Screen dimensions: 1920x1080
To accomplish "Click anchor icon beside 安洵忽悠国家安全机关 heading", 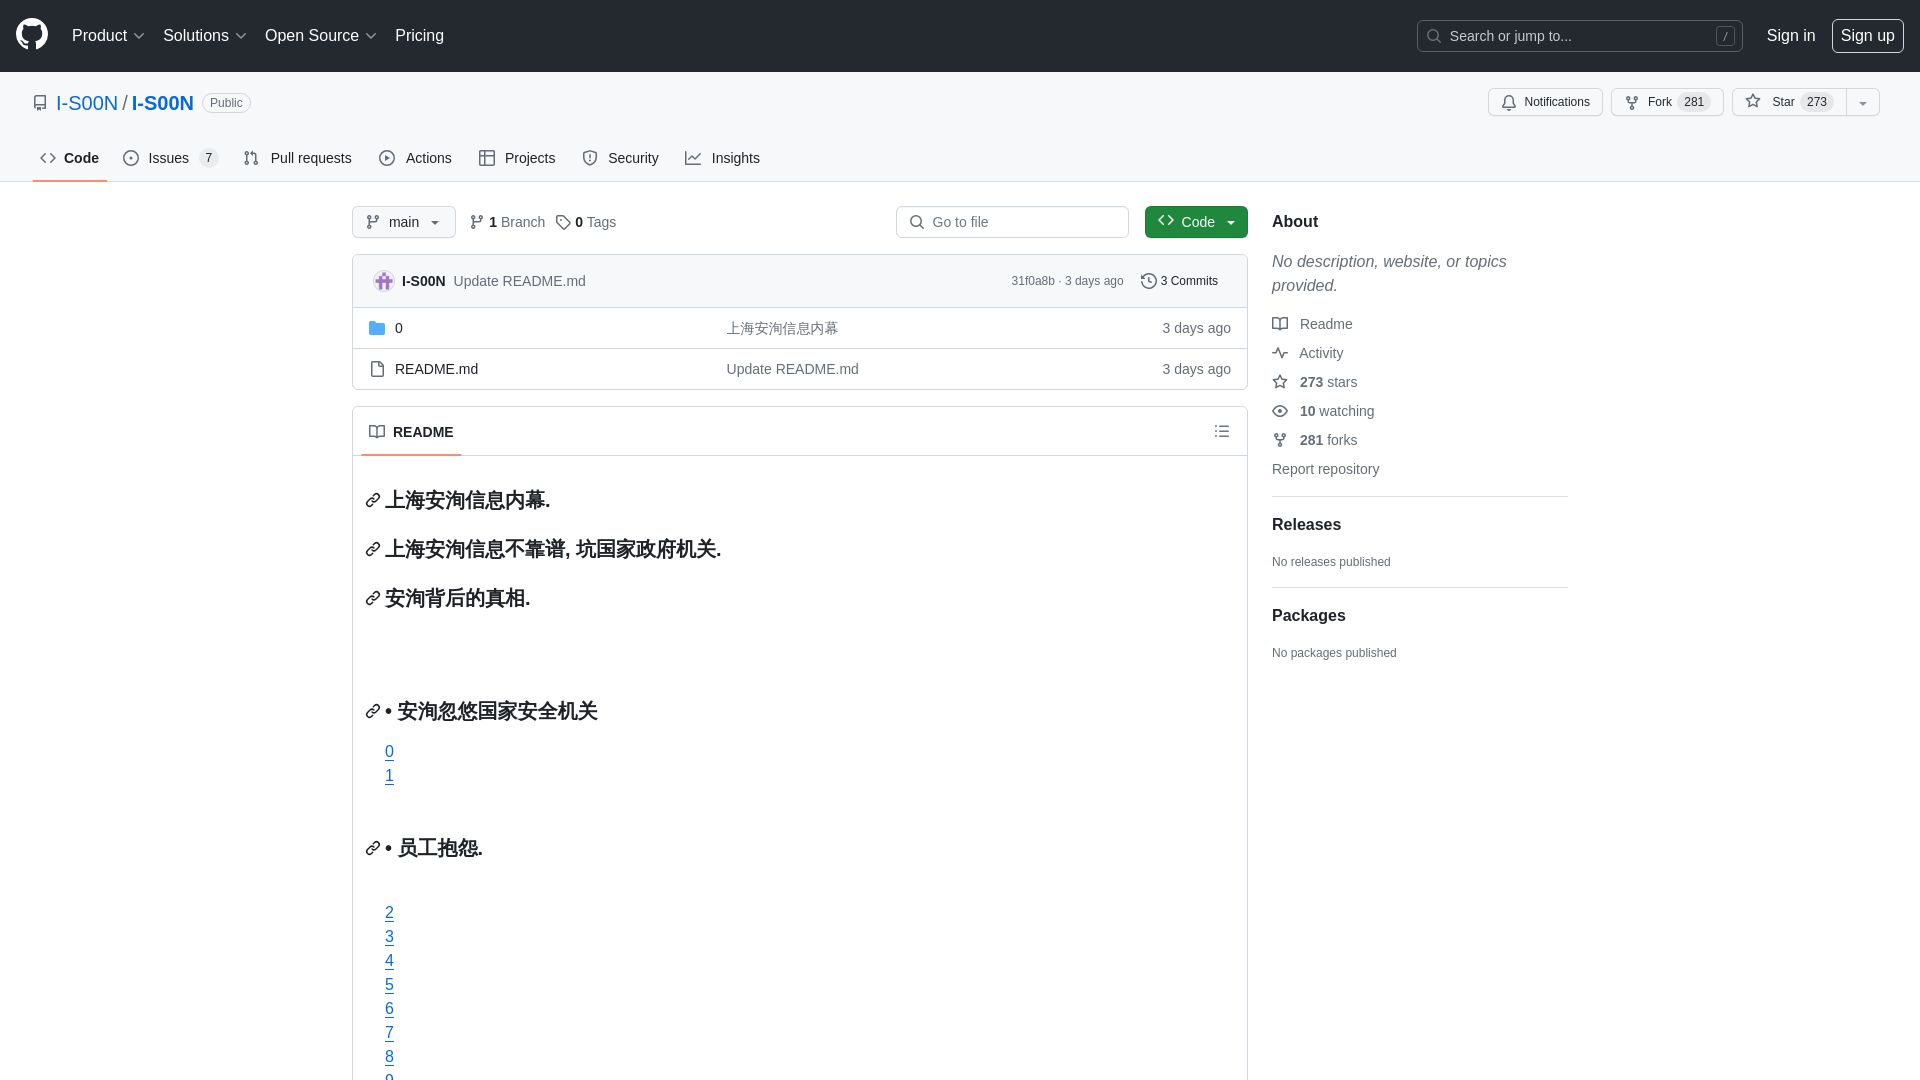I will [373, 711].
